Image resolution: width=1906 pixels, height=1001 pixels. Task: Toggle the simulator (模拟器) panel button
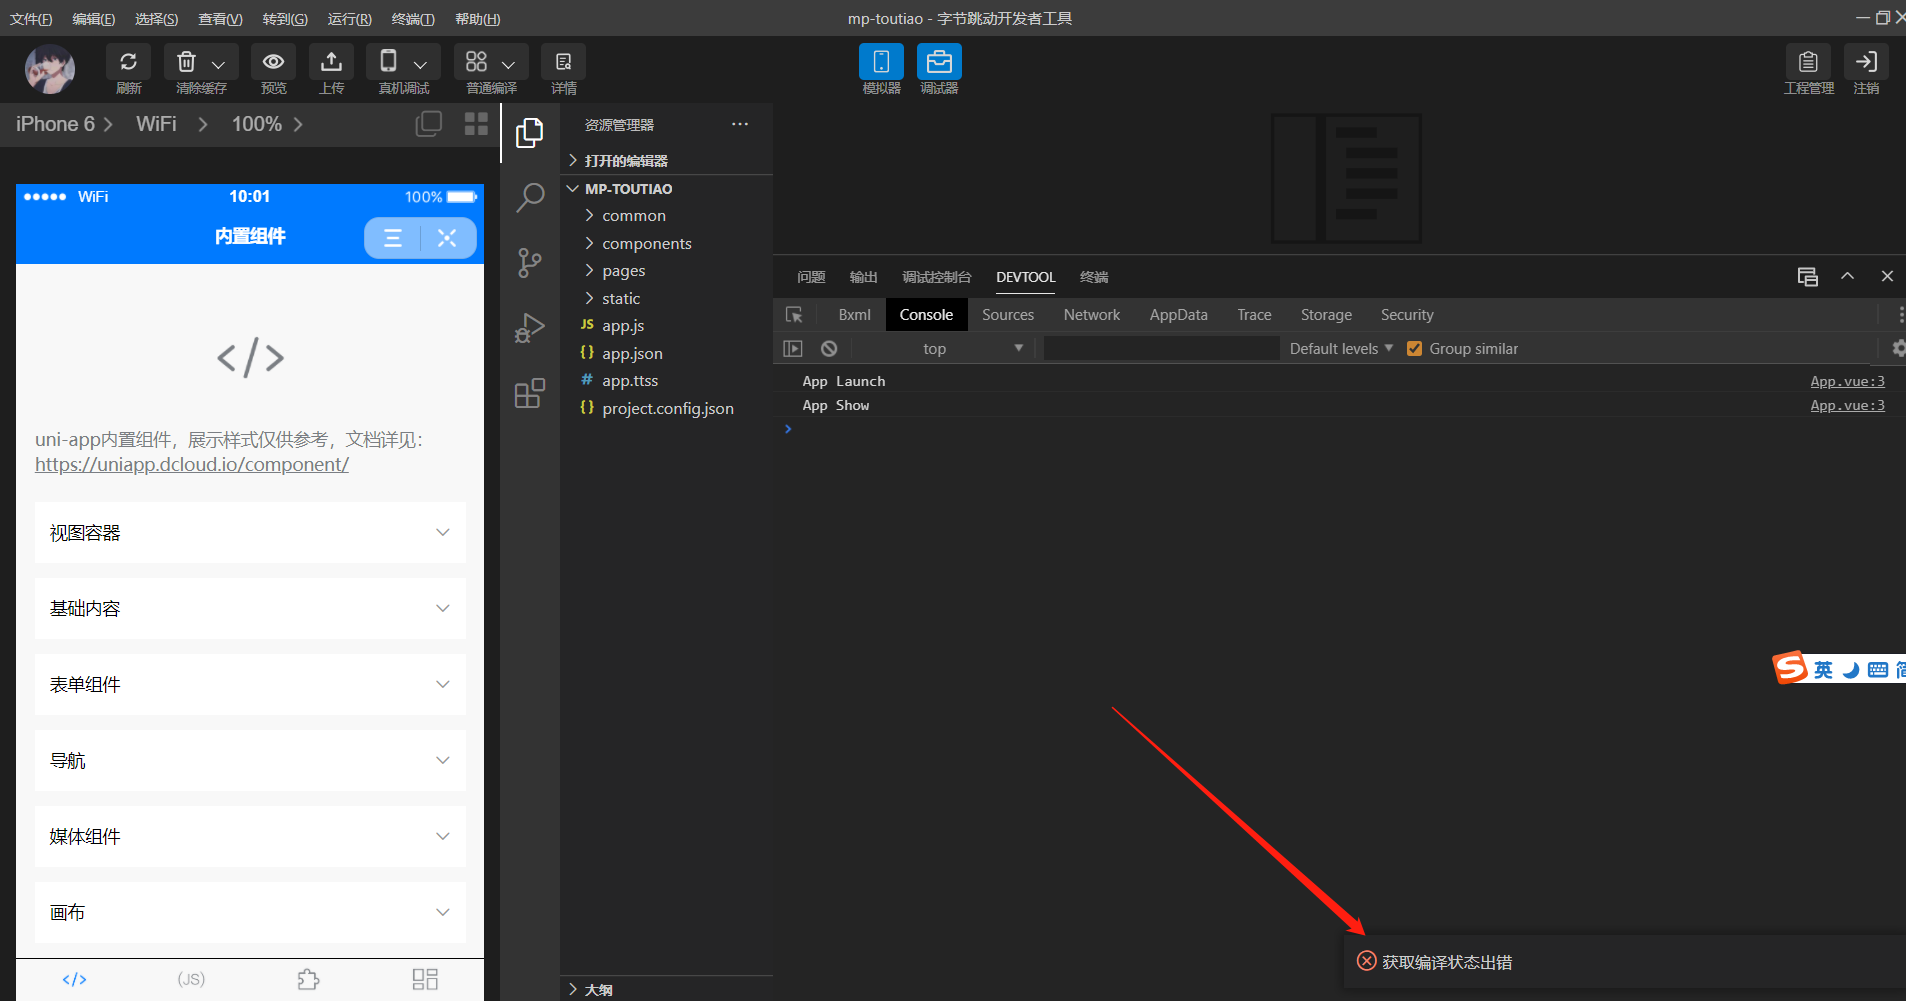click(x=881, y=62)
